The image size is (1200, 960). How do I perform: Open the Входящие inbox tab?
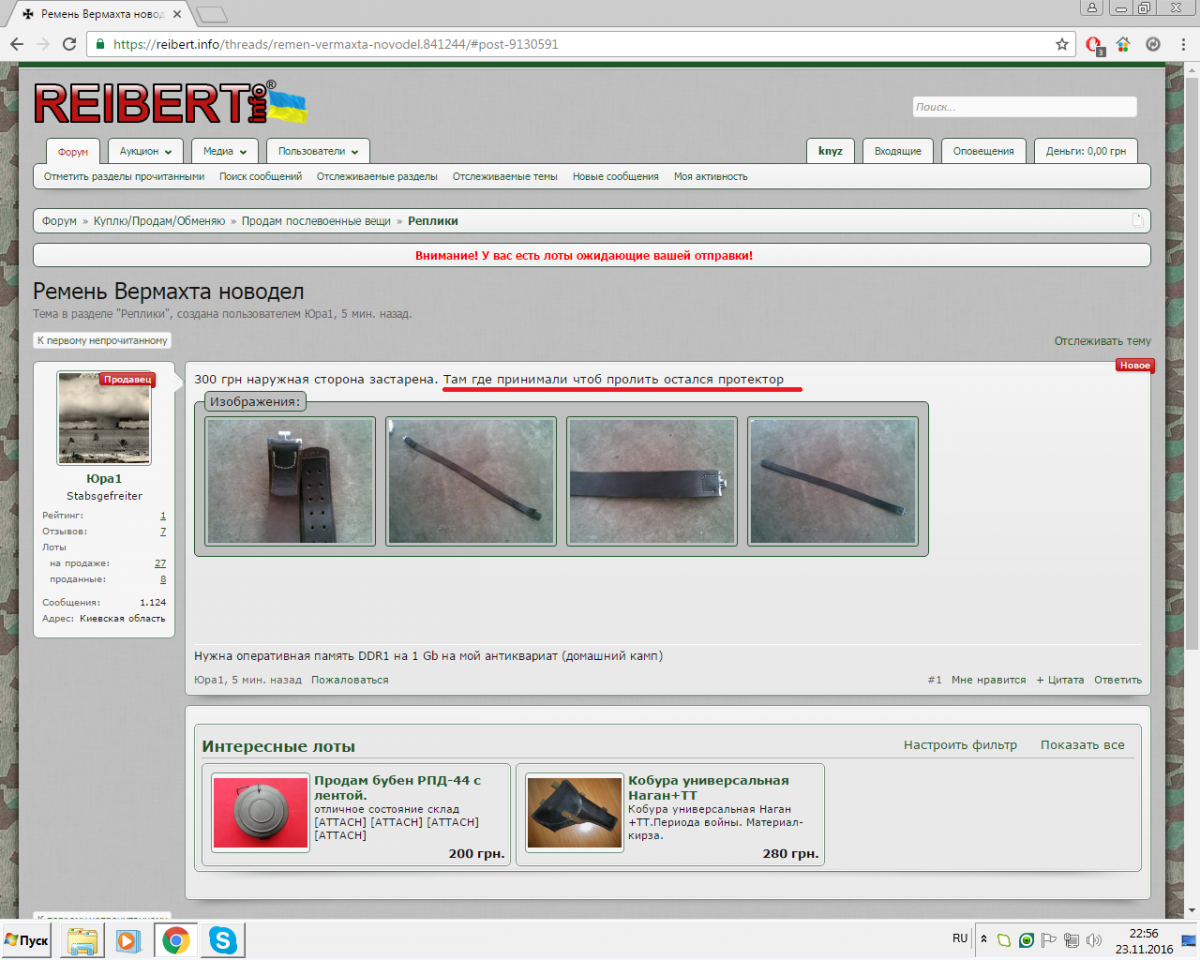tap(897, 151)
